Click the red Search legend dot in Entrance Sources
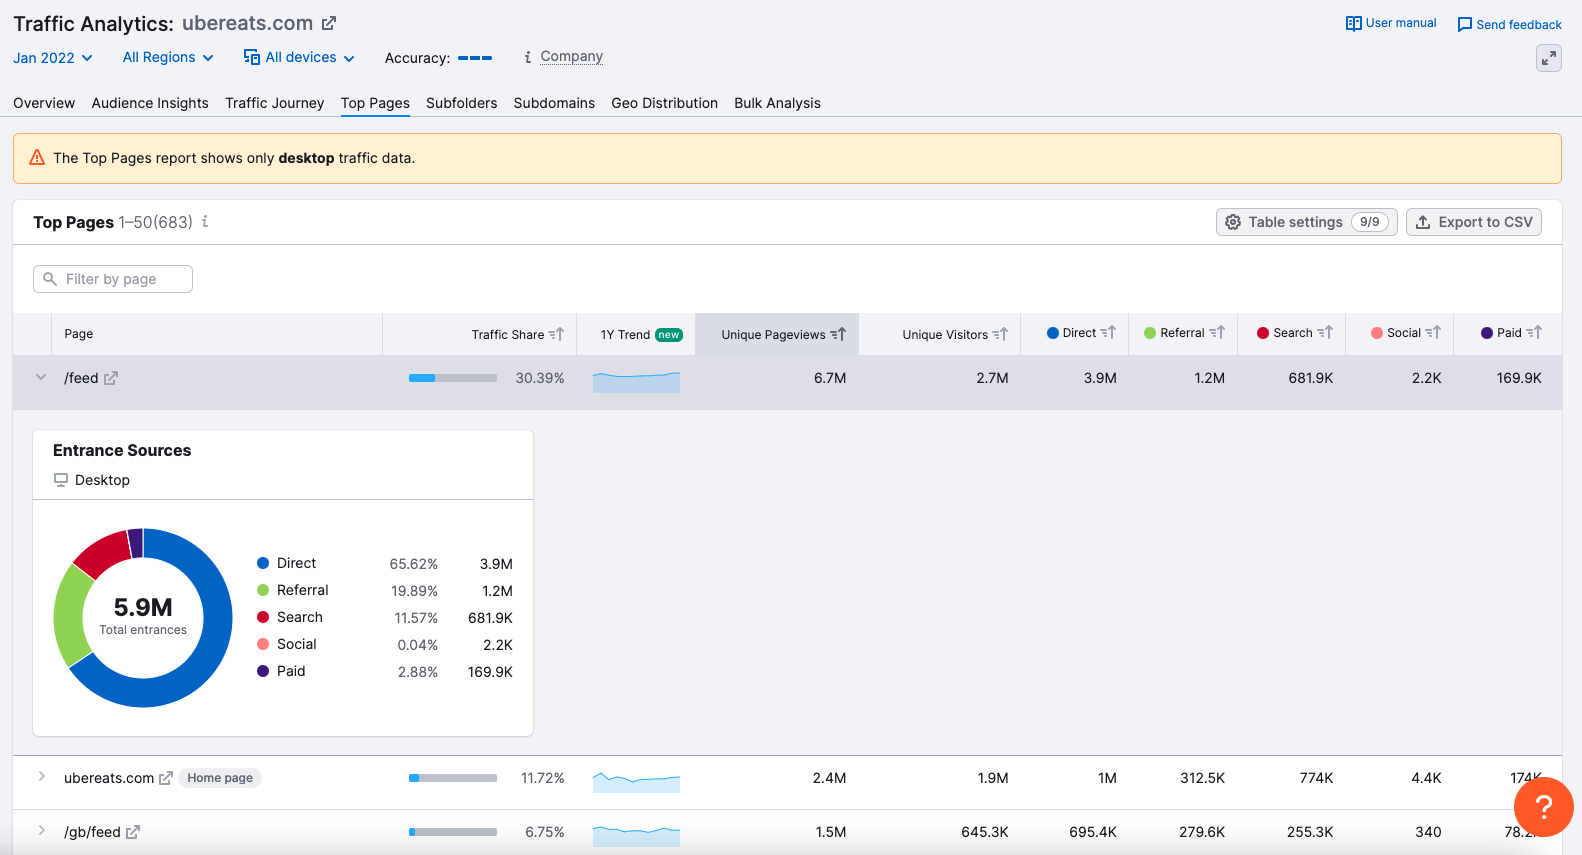The image size is (1582, 855). click(x=263, y=617)
